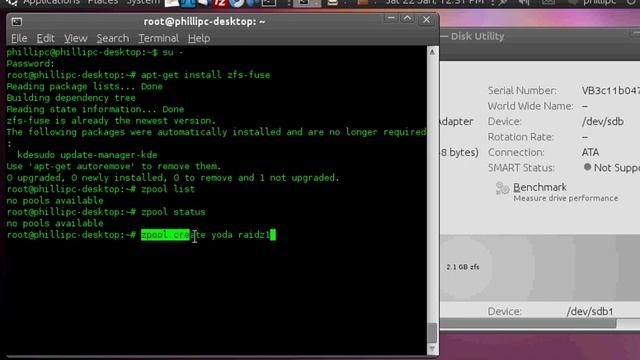Click the 'Disk Utility' window title
Screen dimensions: 640x360
(477, 36)
